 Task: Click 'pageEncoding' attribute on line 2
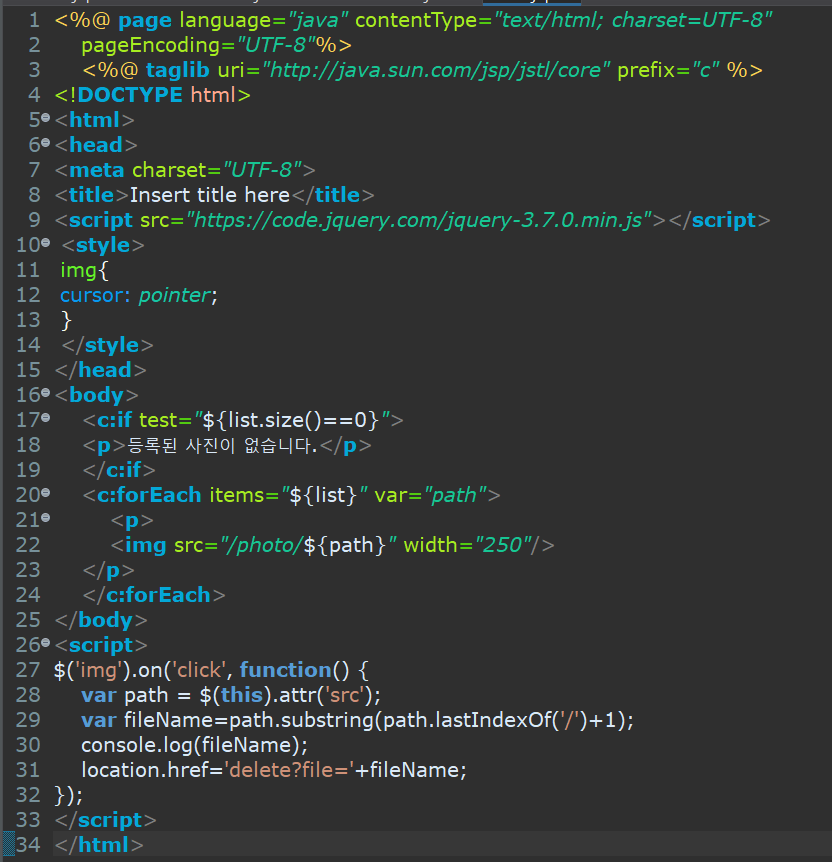151,46
